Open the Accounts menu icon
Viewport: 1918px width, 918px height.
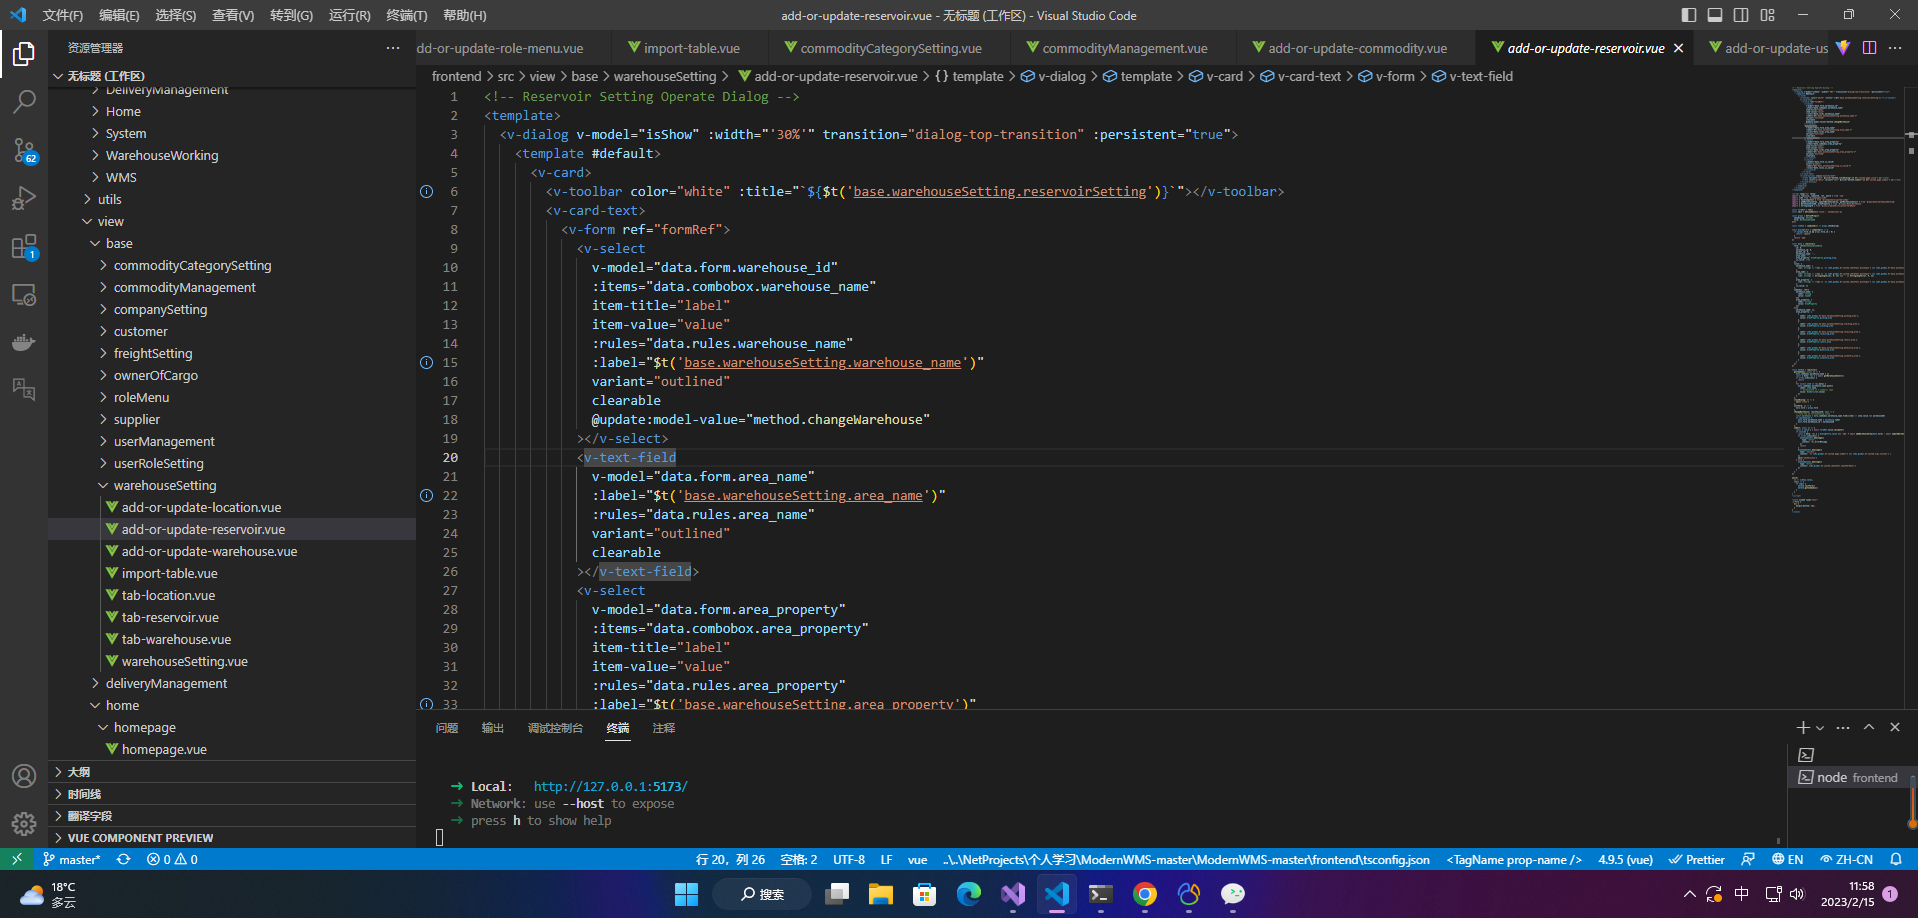(x=24, y=776)
